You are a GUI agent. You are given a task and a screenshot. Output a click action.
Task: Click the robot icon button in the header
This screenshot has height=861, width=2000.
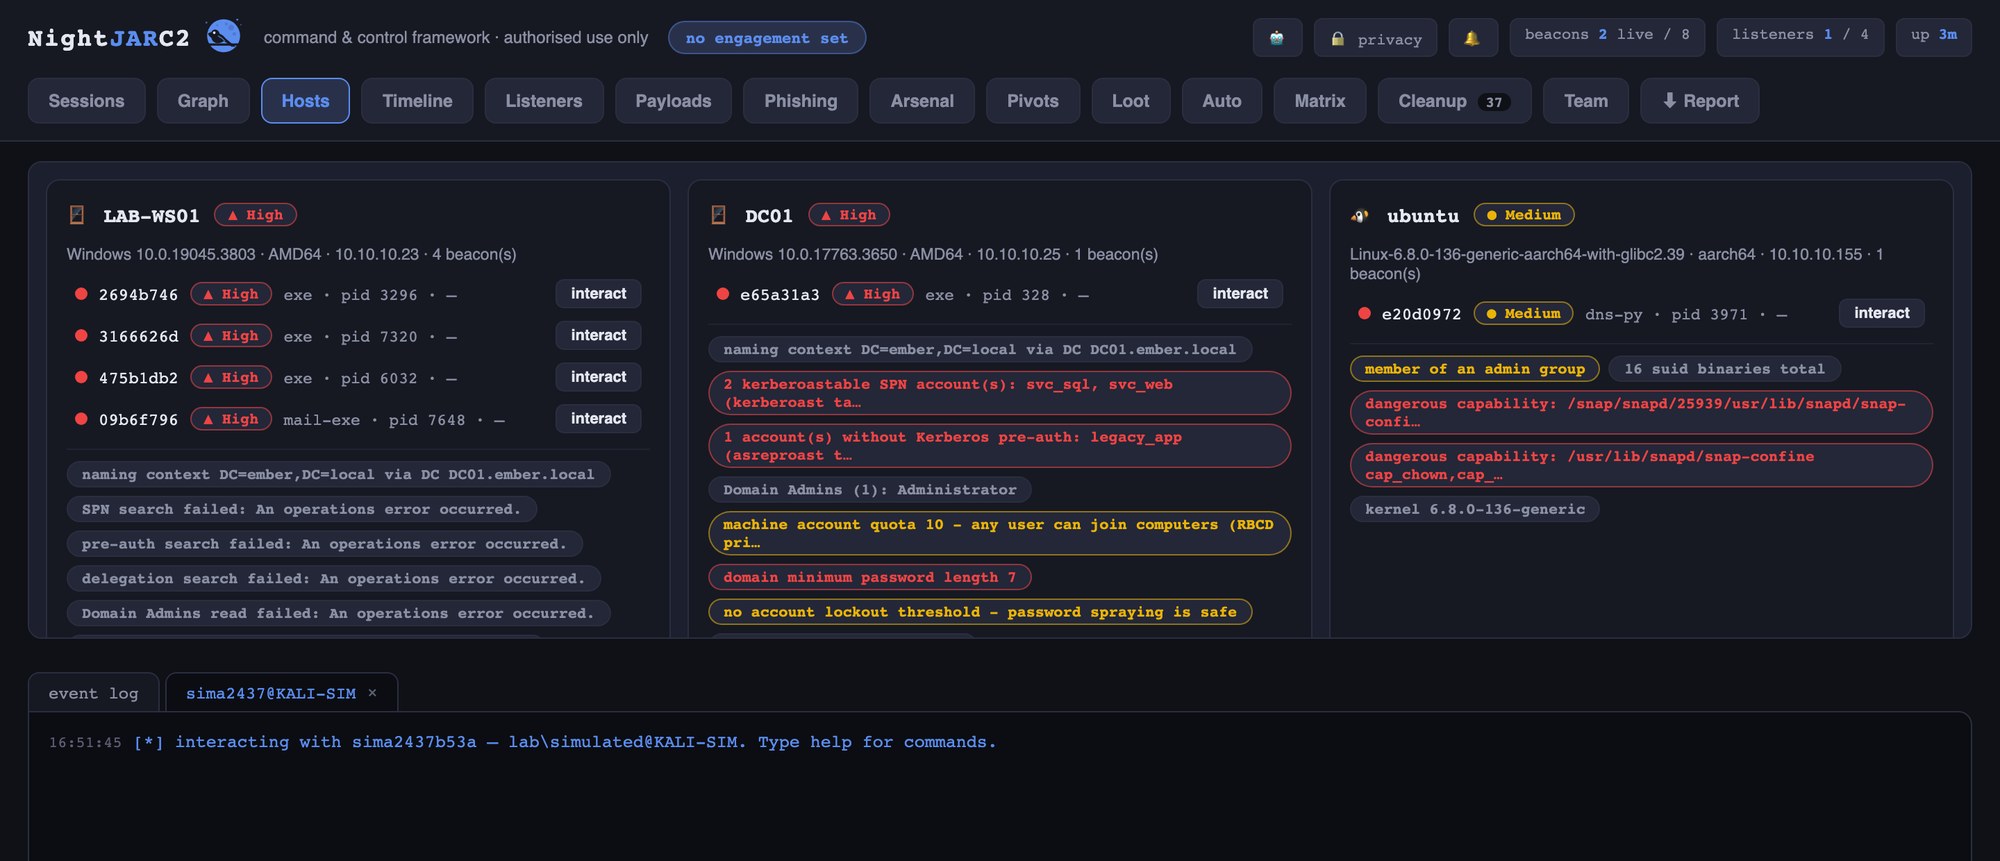tap(1277, 38)
